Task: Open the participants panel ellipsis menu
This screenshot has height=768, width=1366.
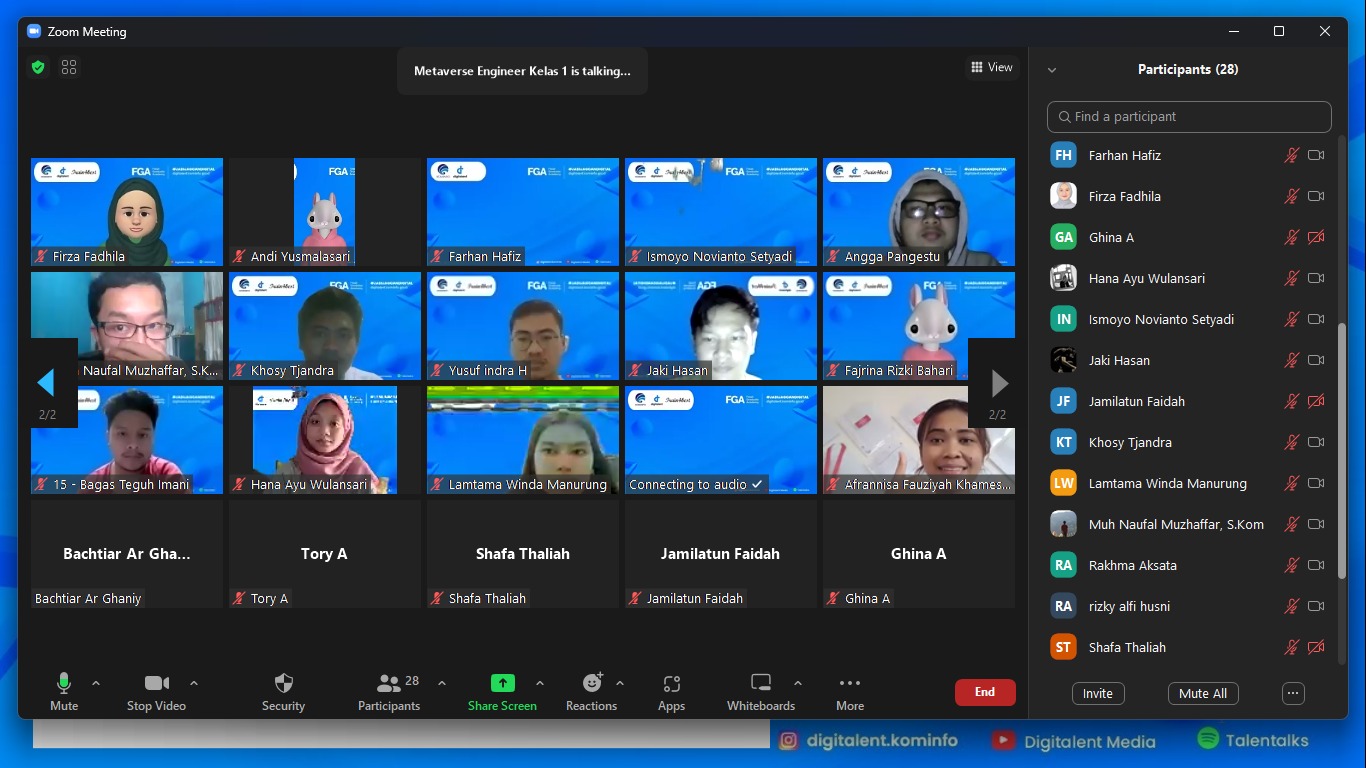Action: coord(1293,693)
